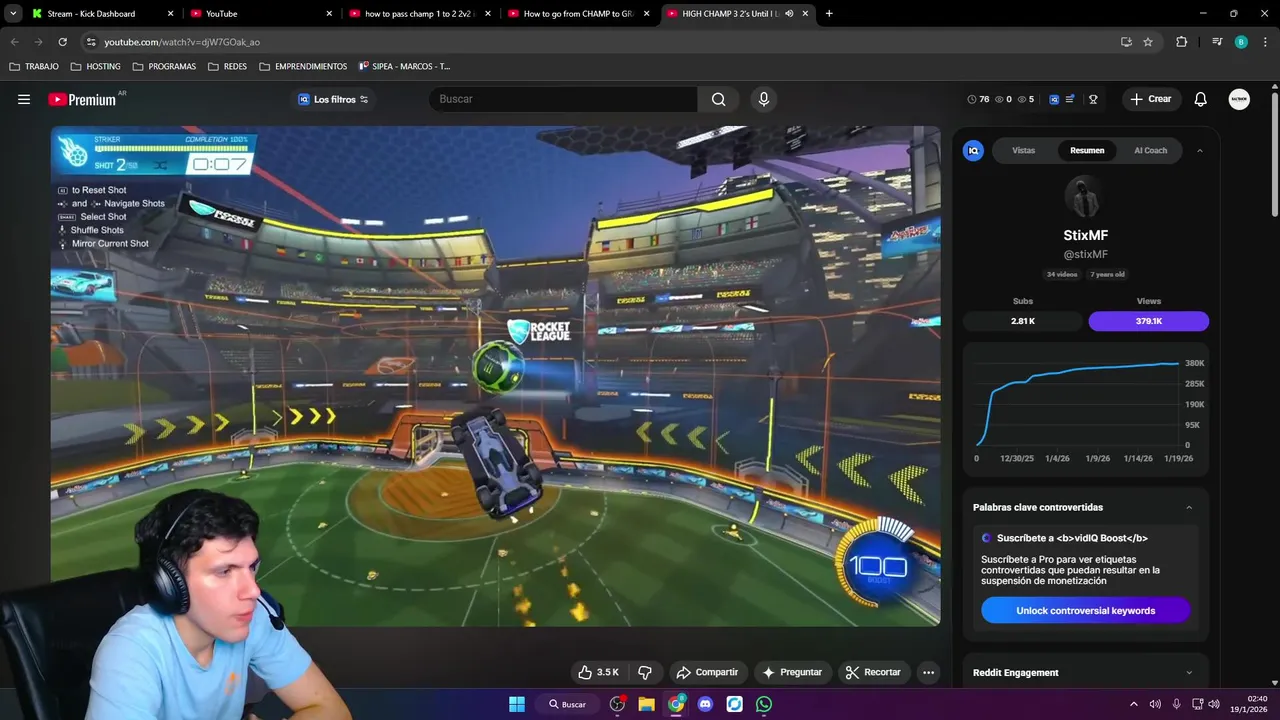Viewport: 1280px width, 720px height.
Task: Switch to the Vistas tab
Action: [1023, 150]
